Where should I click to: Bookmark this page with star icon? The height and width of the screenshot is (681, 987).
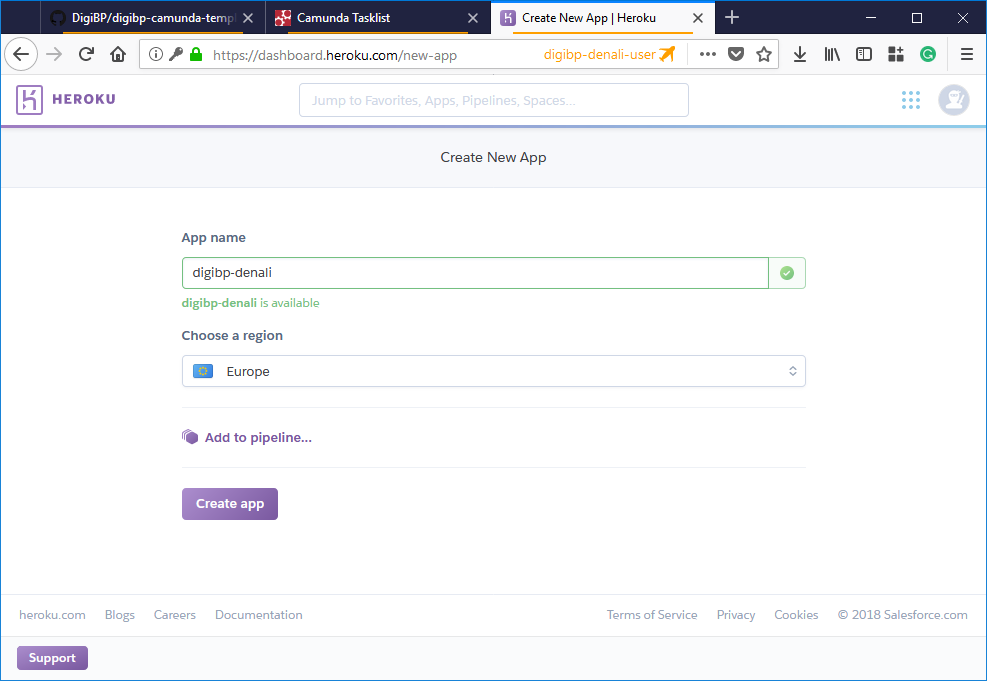tap(764, 55)
